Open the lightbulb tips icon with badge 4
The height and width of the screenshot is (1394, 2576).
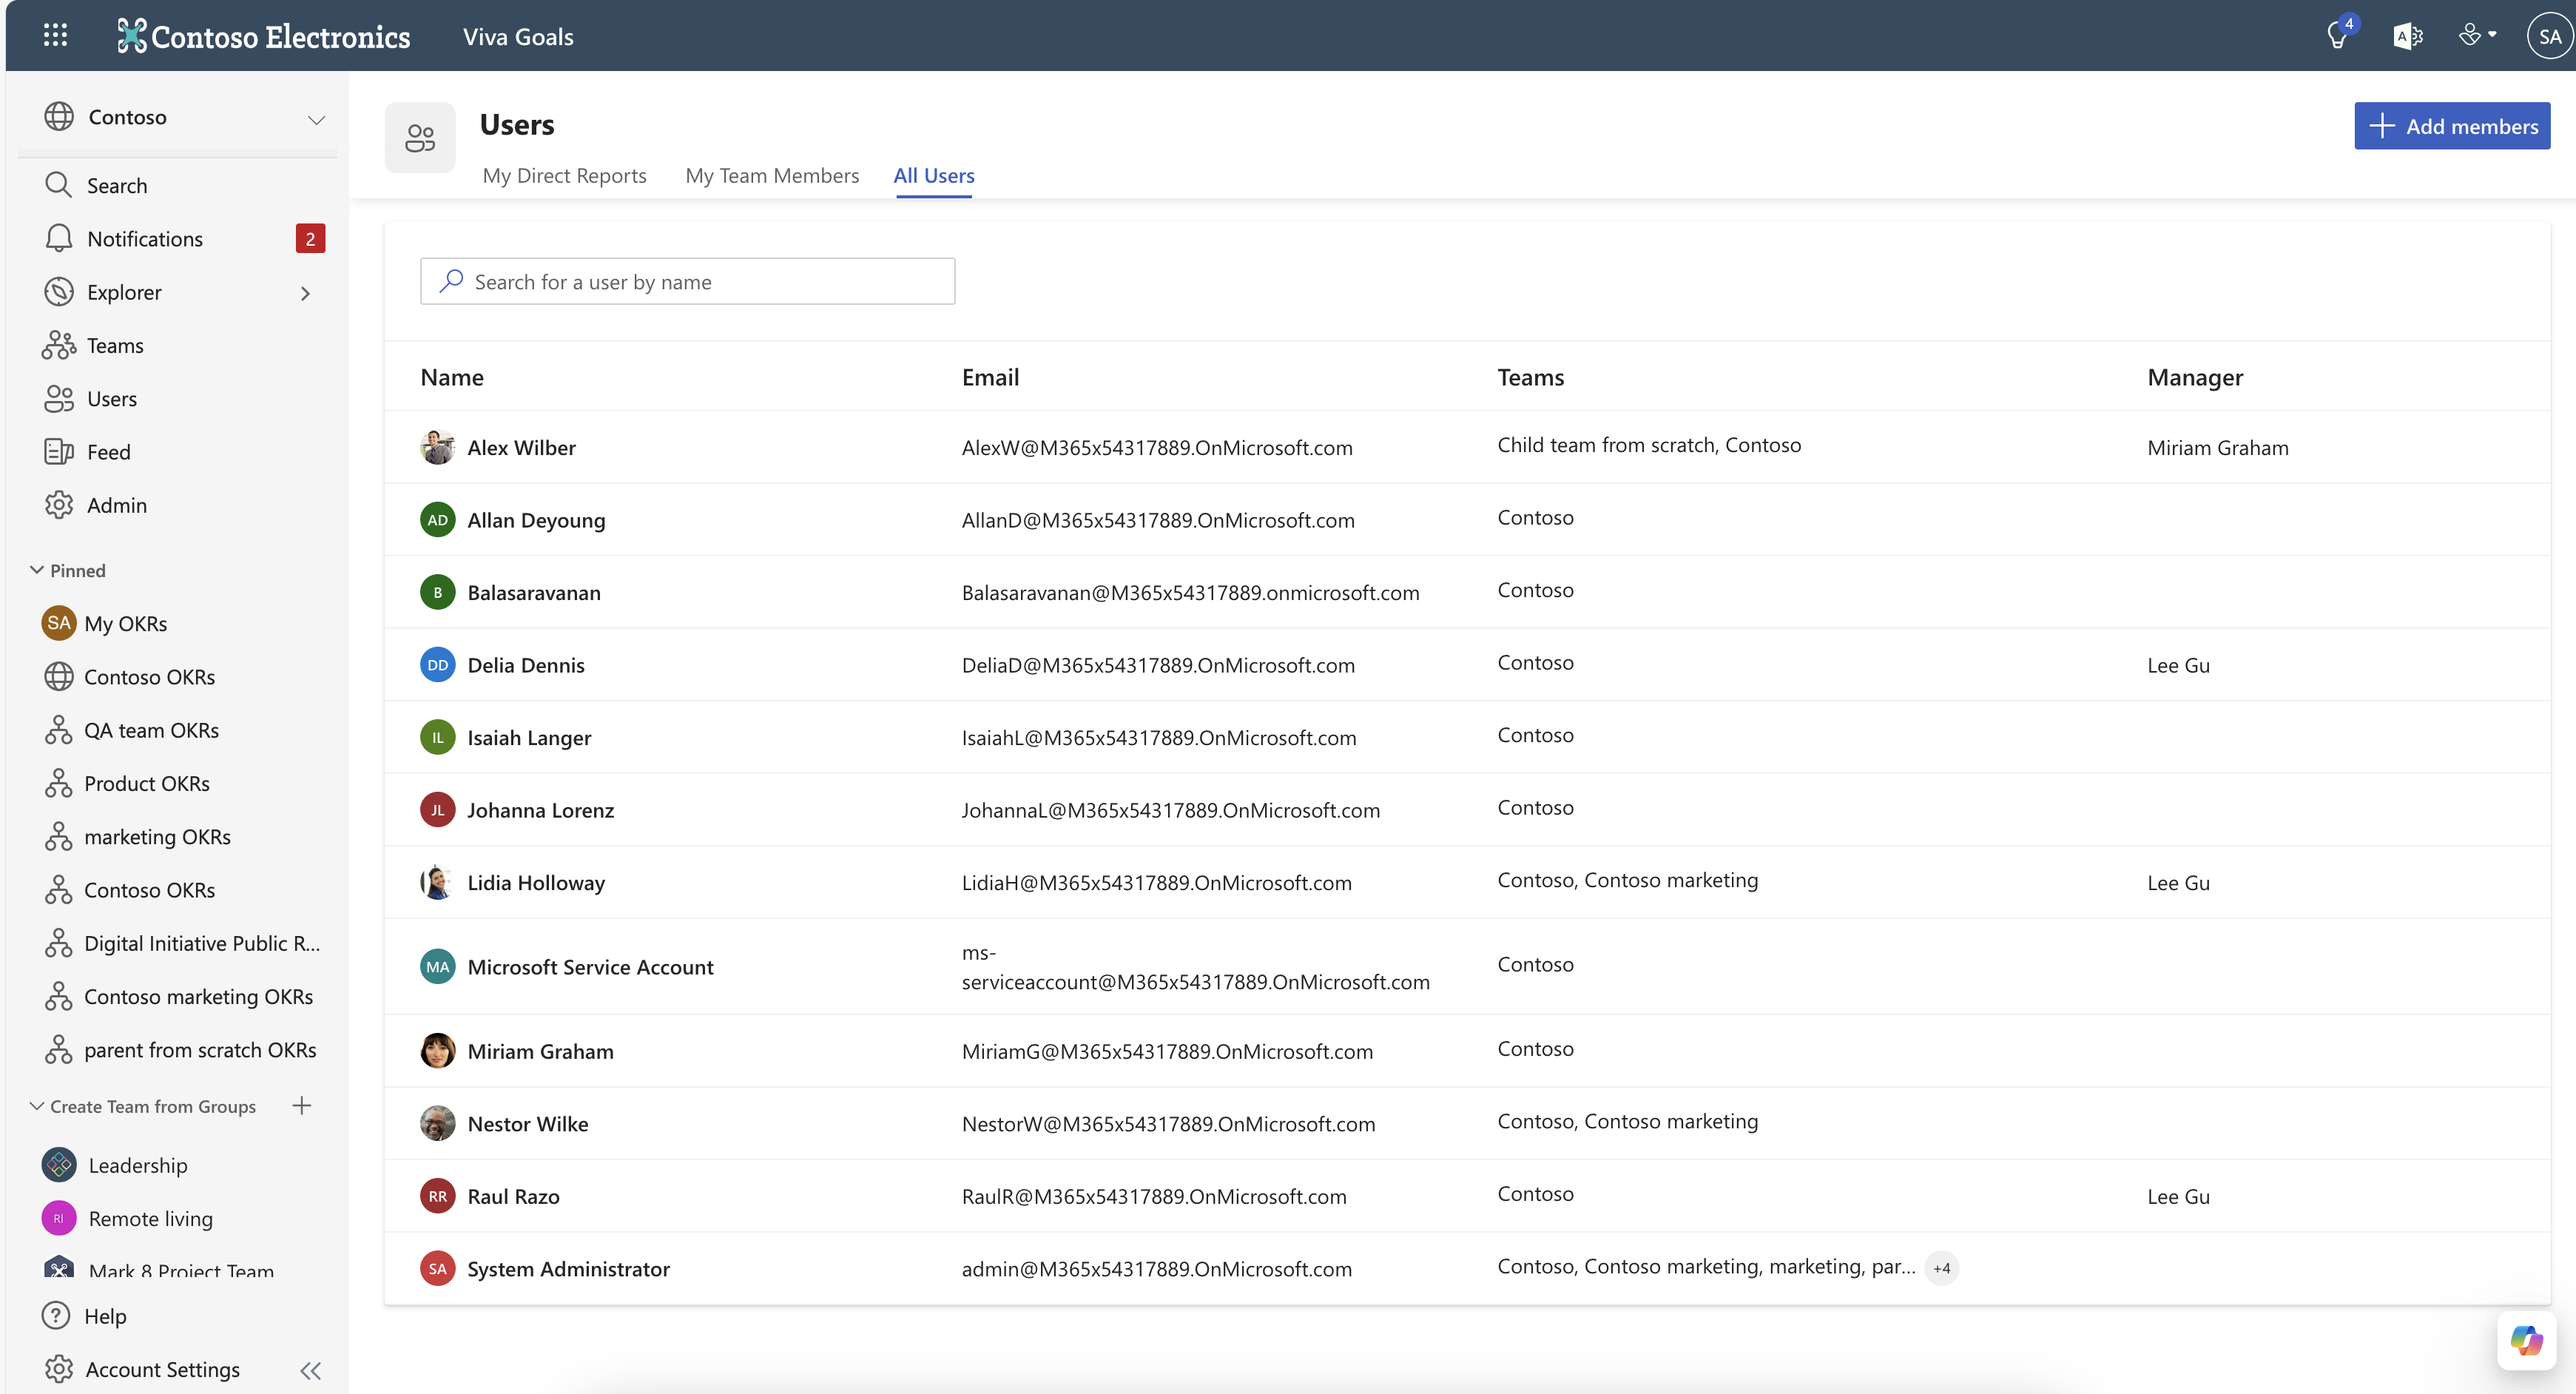click(x=2337, y=35)
